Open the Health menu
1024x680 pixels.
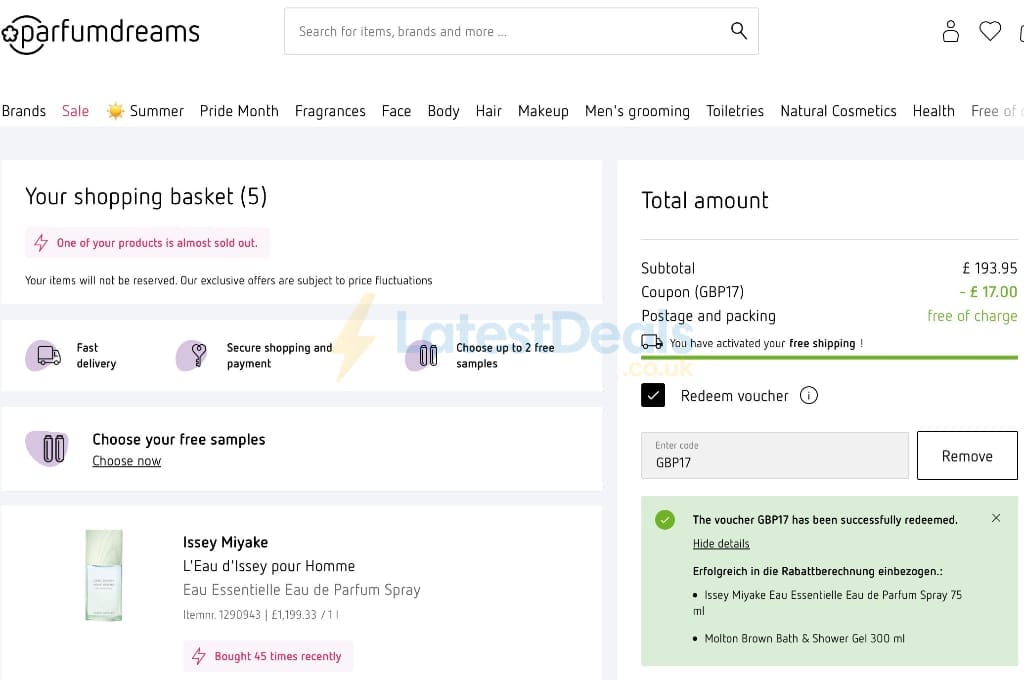pyautogui.click(x=933, y=111)
